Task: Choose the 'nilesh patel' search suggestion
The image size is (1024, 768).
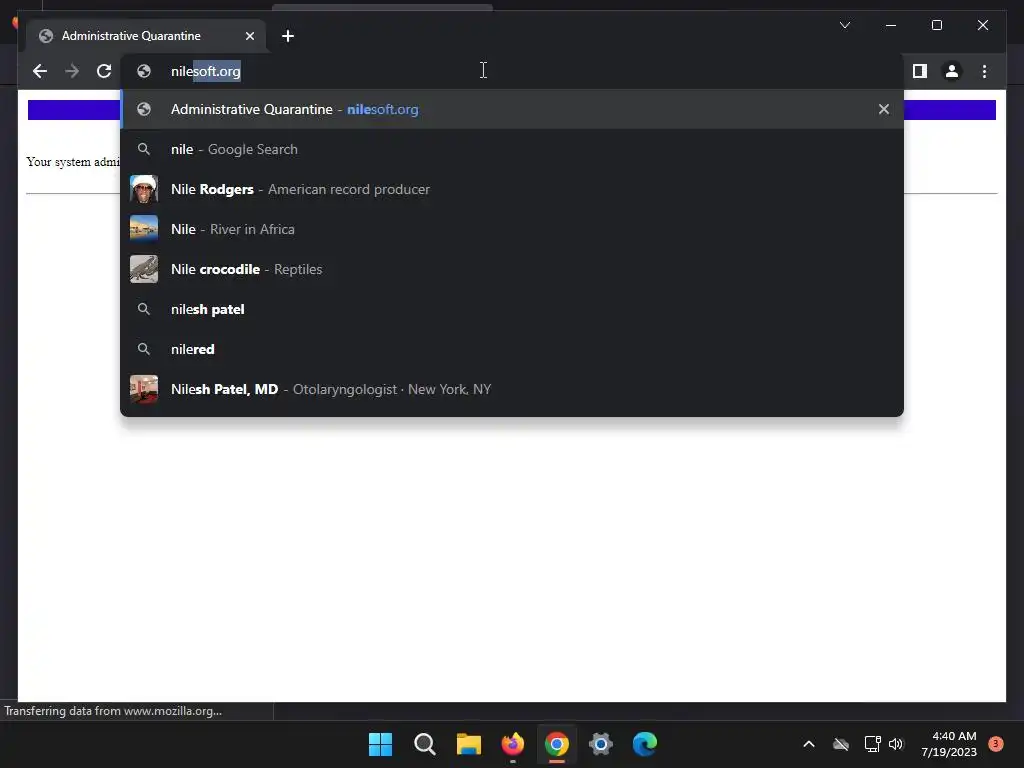Action: 512,310
